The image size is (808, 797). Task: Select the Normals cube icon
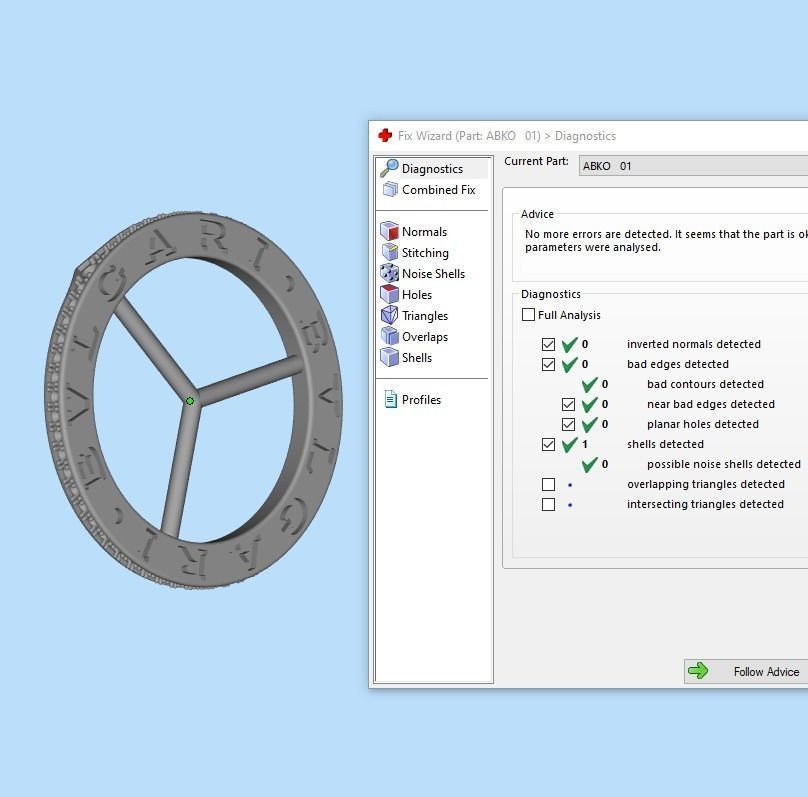click(x=389, y=231)
